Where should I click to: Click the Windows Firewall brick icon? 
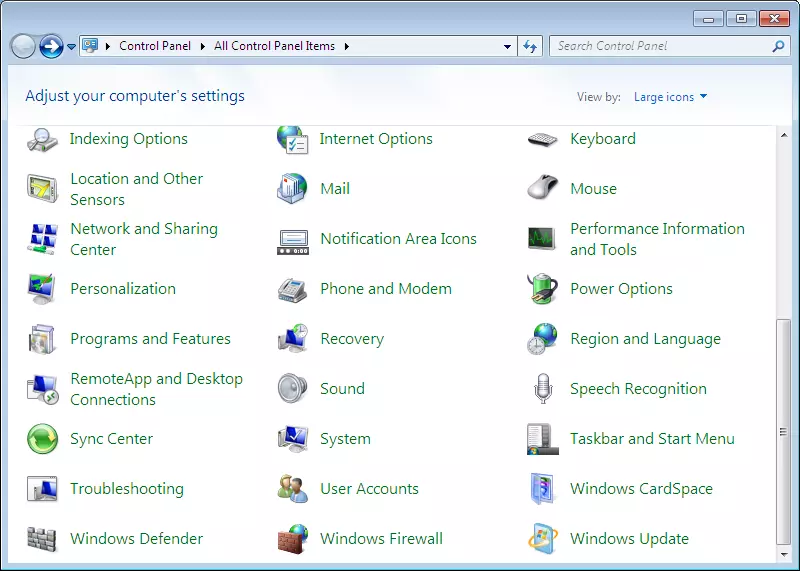coord(292,539)
